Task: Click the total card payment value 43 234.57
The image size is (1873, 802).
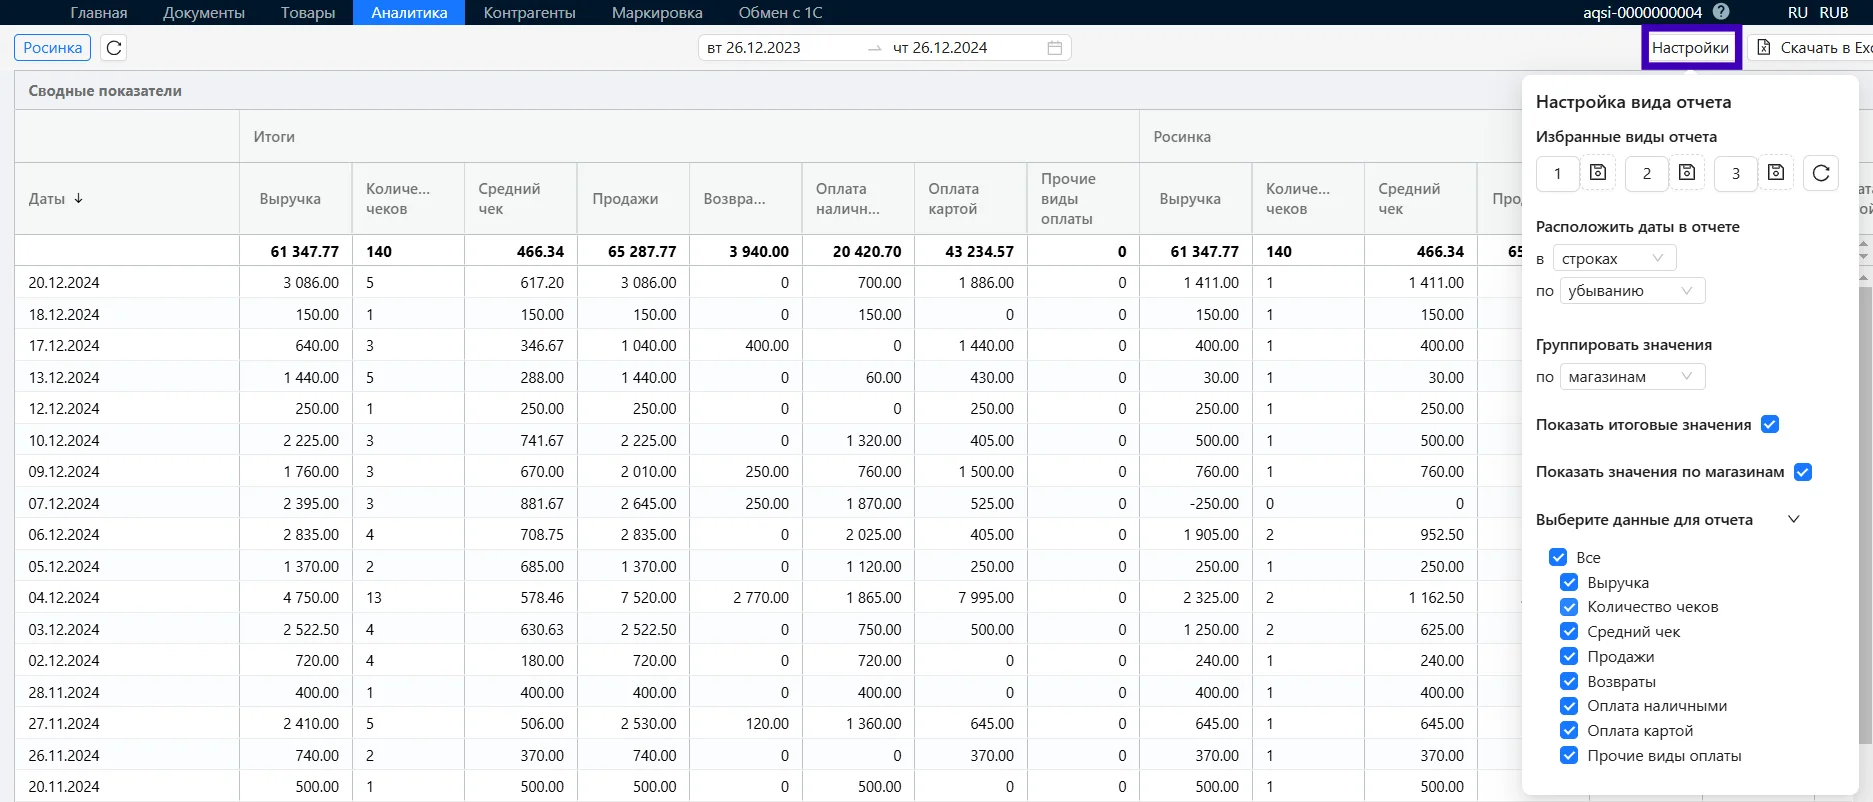Action: [980, 251]
